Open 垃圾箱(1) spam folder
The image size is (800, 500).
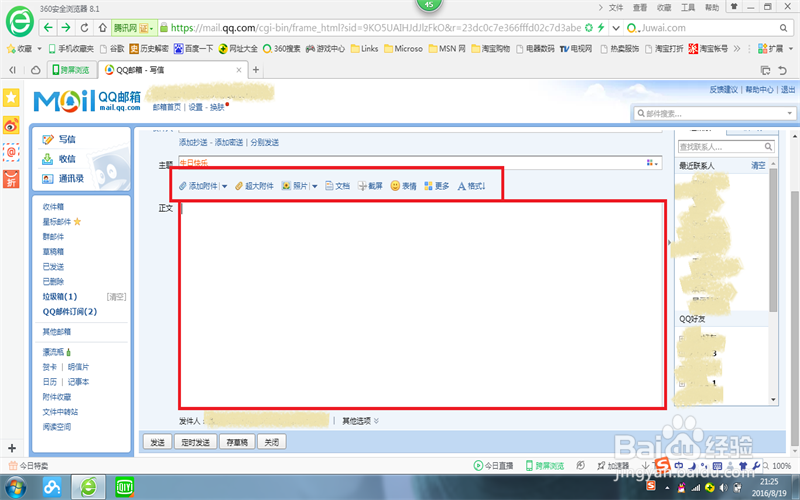[60, 296]
